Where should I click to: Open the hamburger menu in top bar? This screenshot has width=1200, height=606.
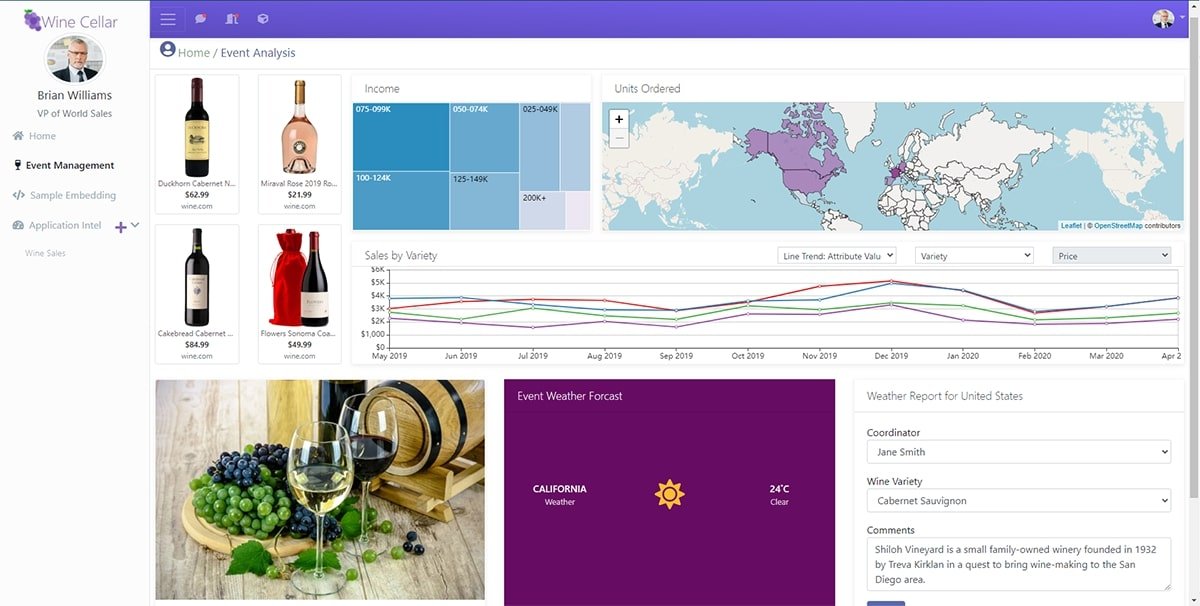point(168,19)
